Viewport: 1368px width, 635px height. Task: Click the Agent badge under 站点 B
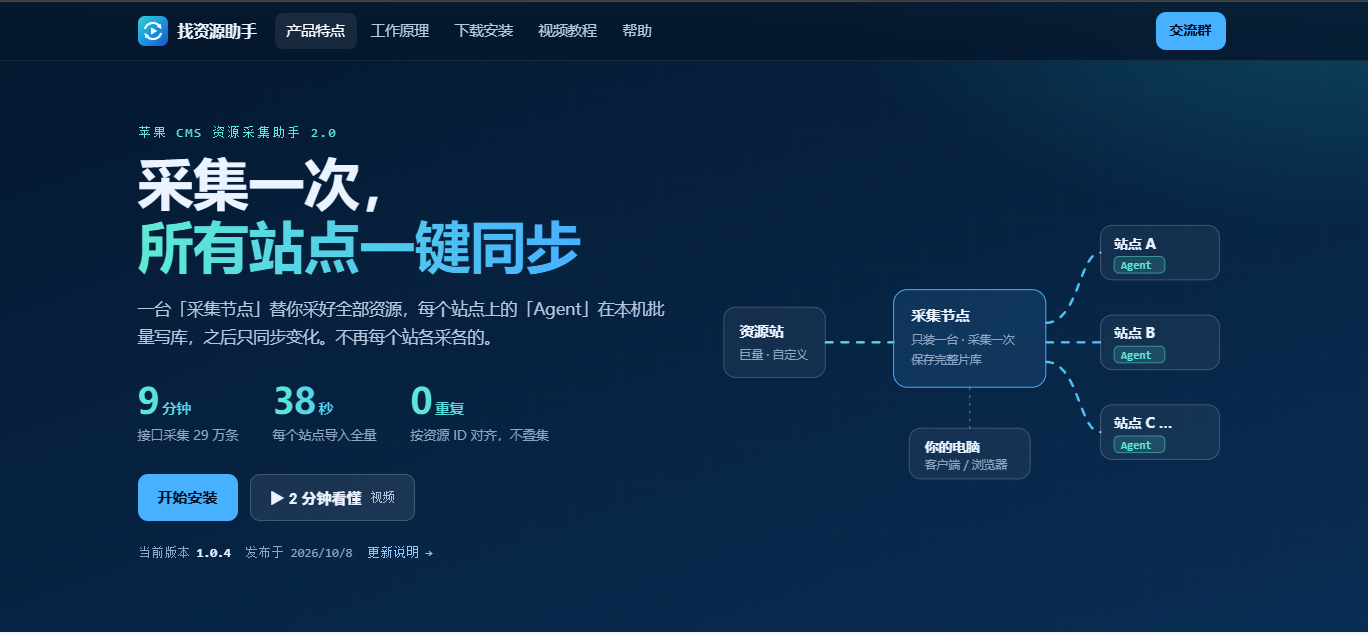coord(1139,355)
